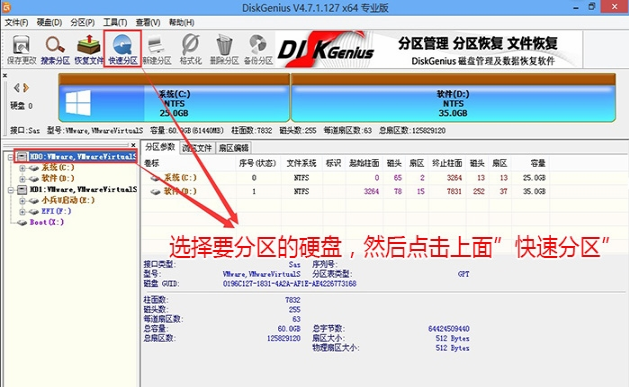Click the 序号(状态) column header

click(257, 163)
